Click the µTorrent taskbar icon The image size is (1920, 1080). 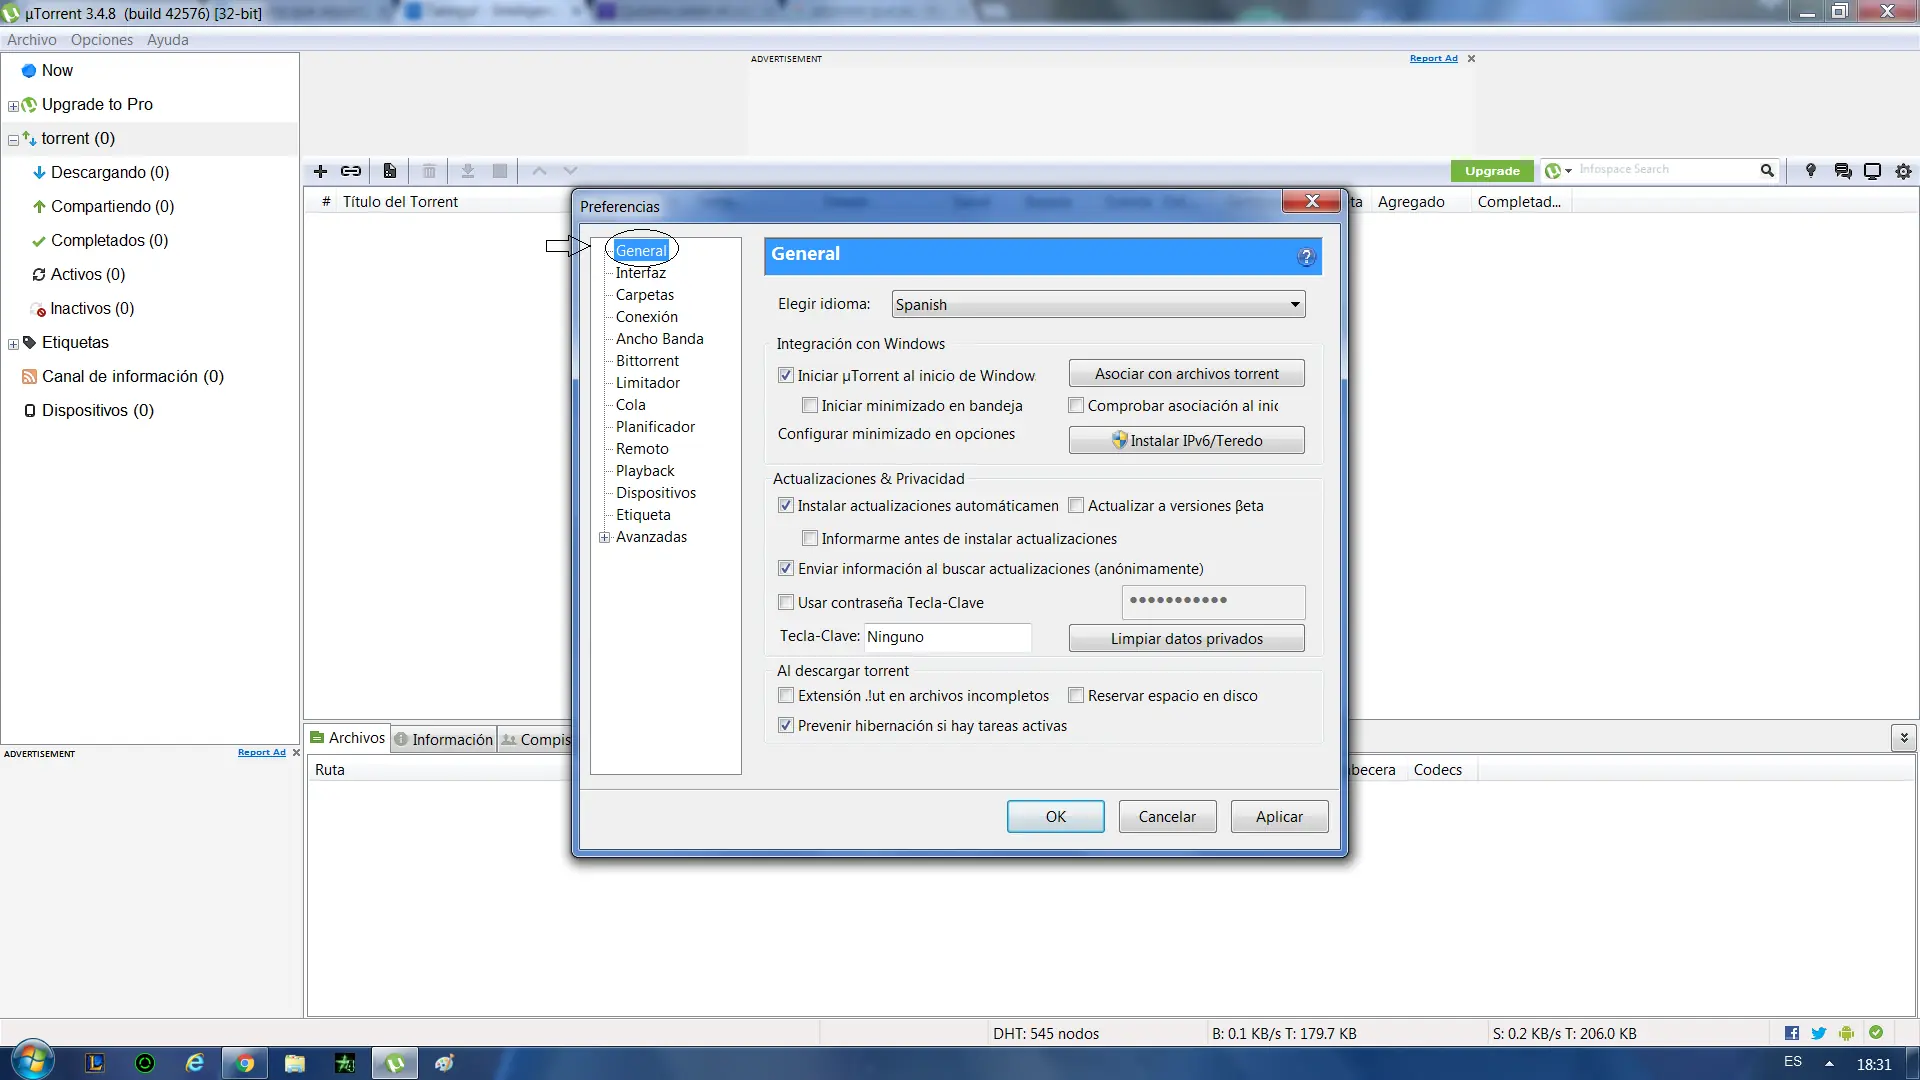pyautogui.click(x=395, y=1063)
